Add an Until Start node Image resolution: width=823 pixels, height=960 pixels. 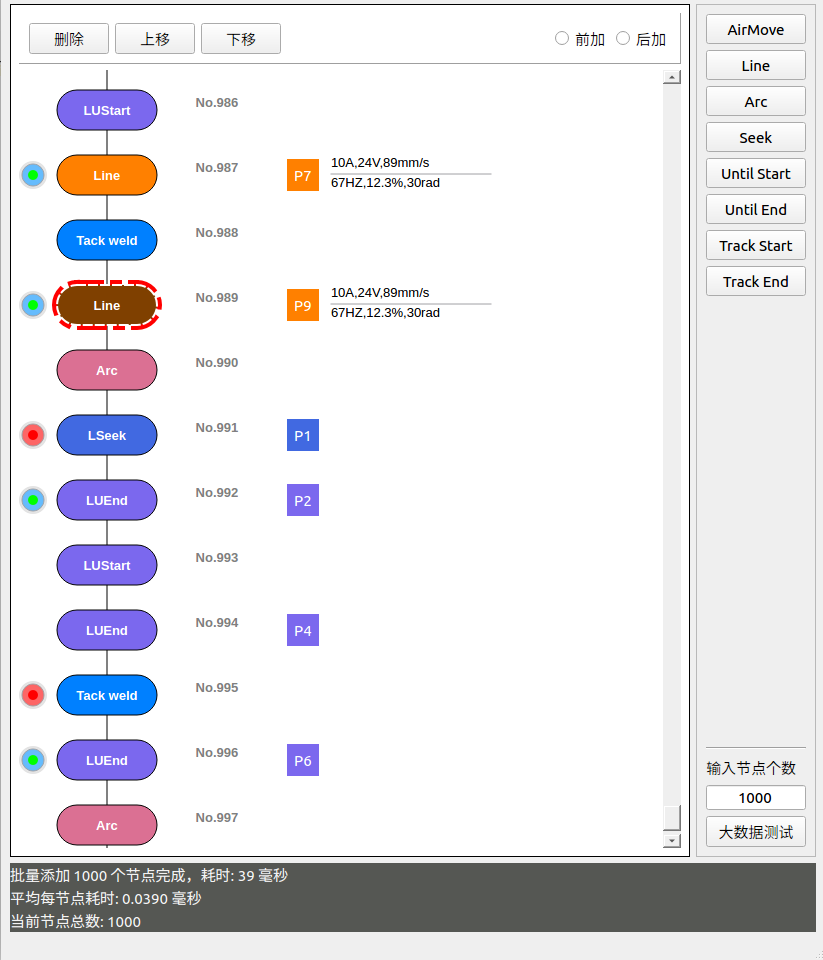tap(755, 173)
